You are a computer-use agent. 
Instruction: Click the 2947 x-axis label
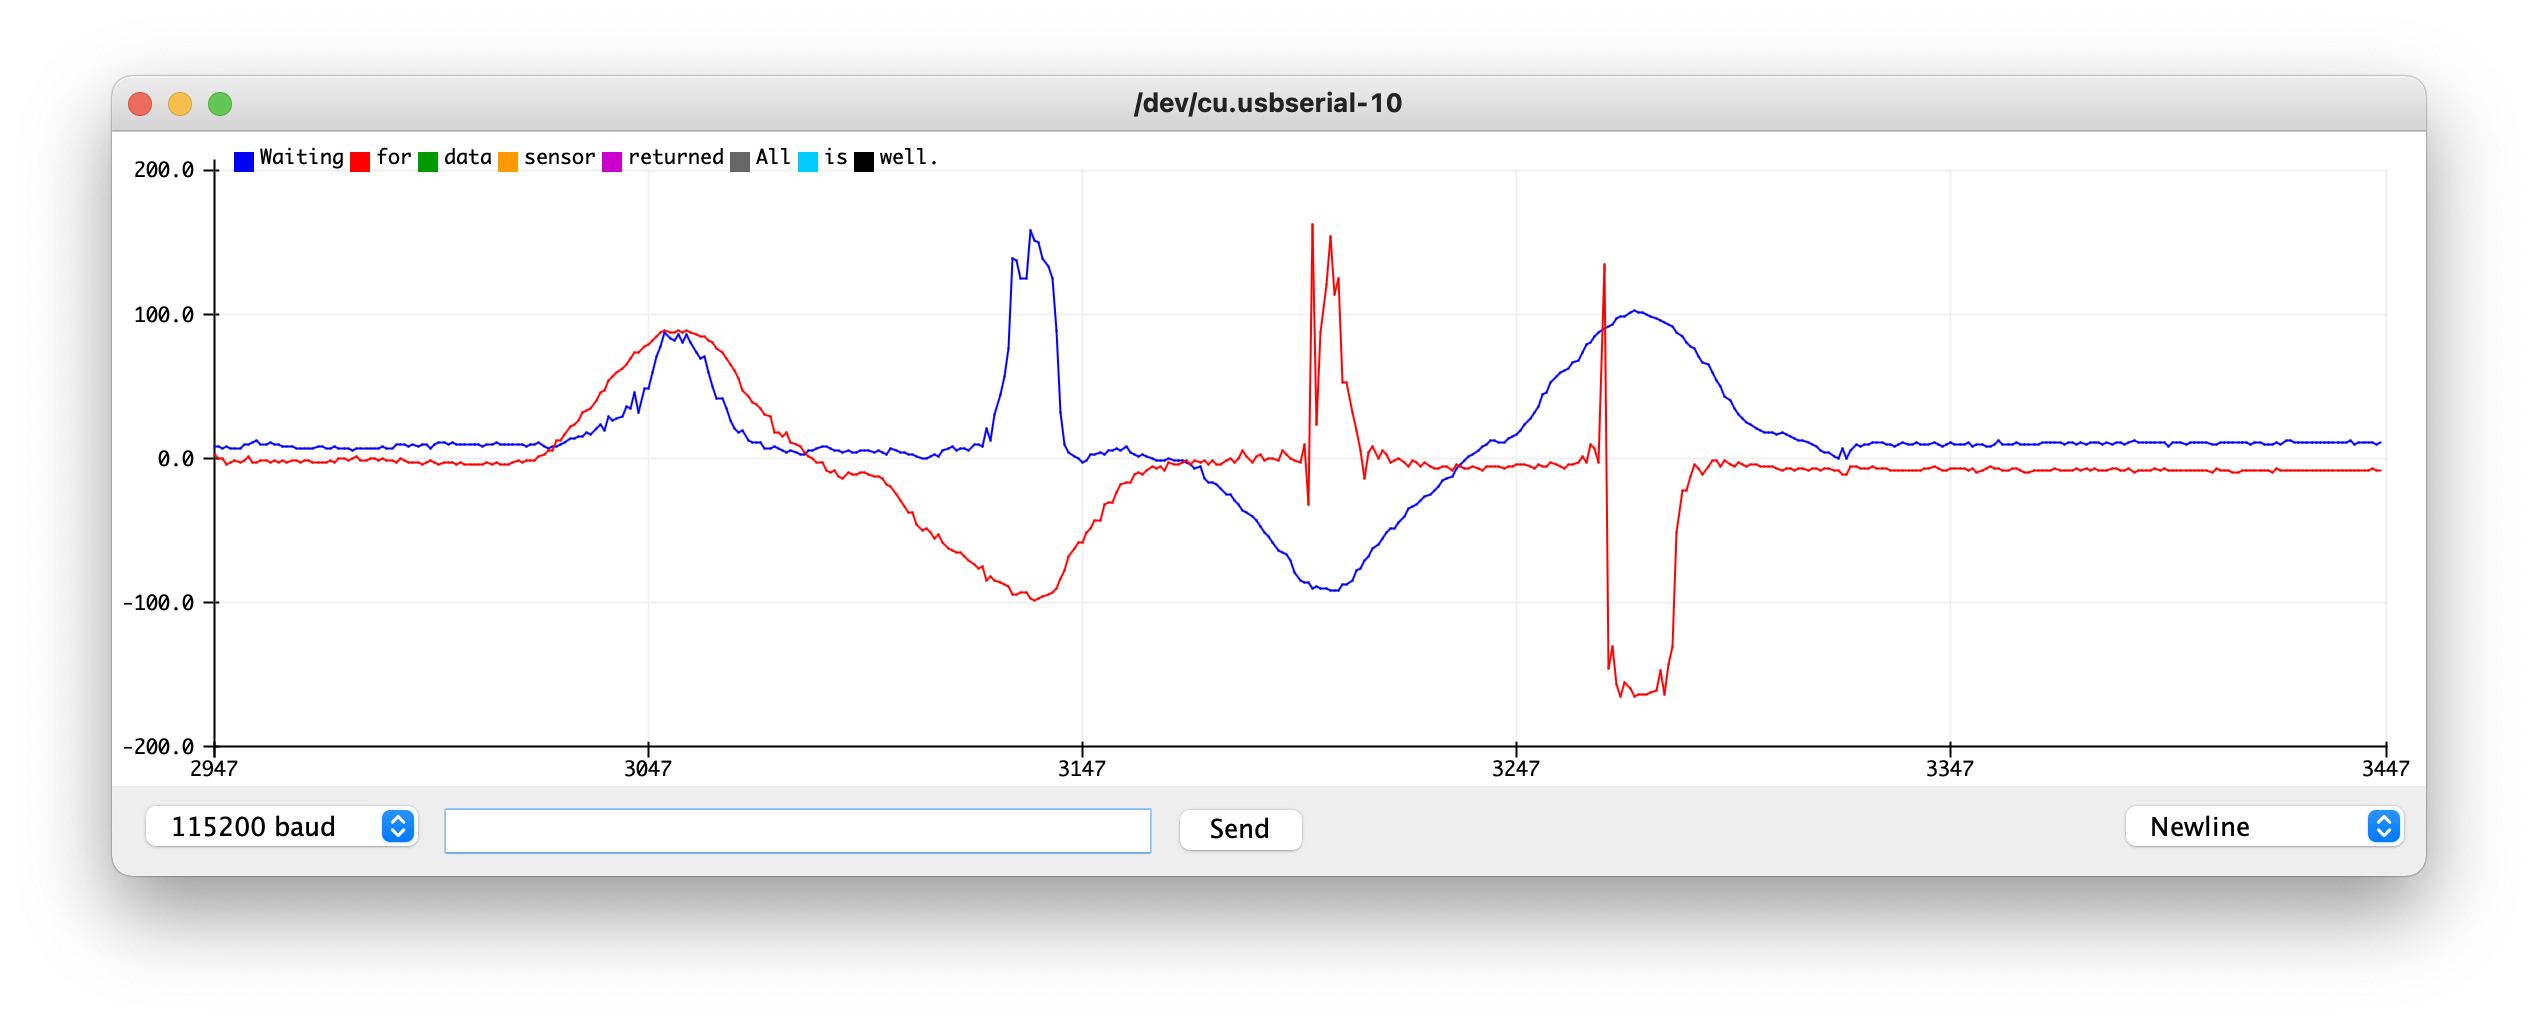point(214,769)
